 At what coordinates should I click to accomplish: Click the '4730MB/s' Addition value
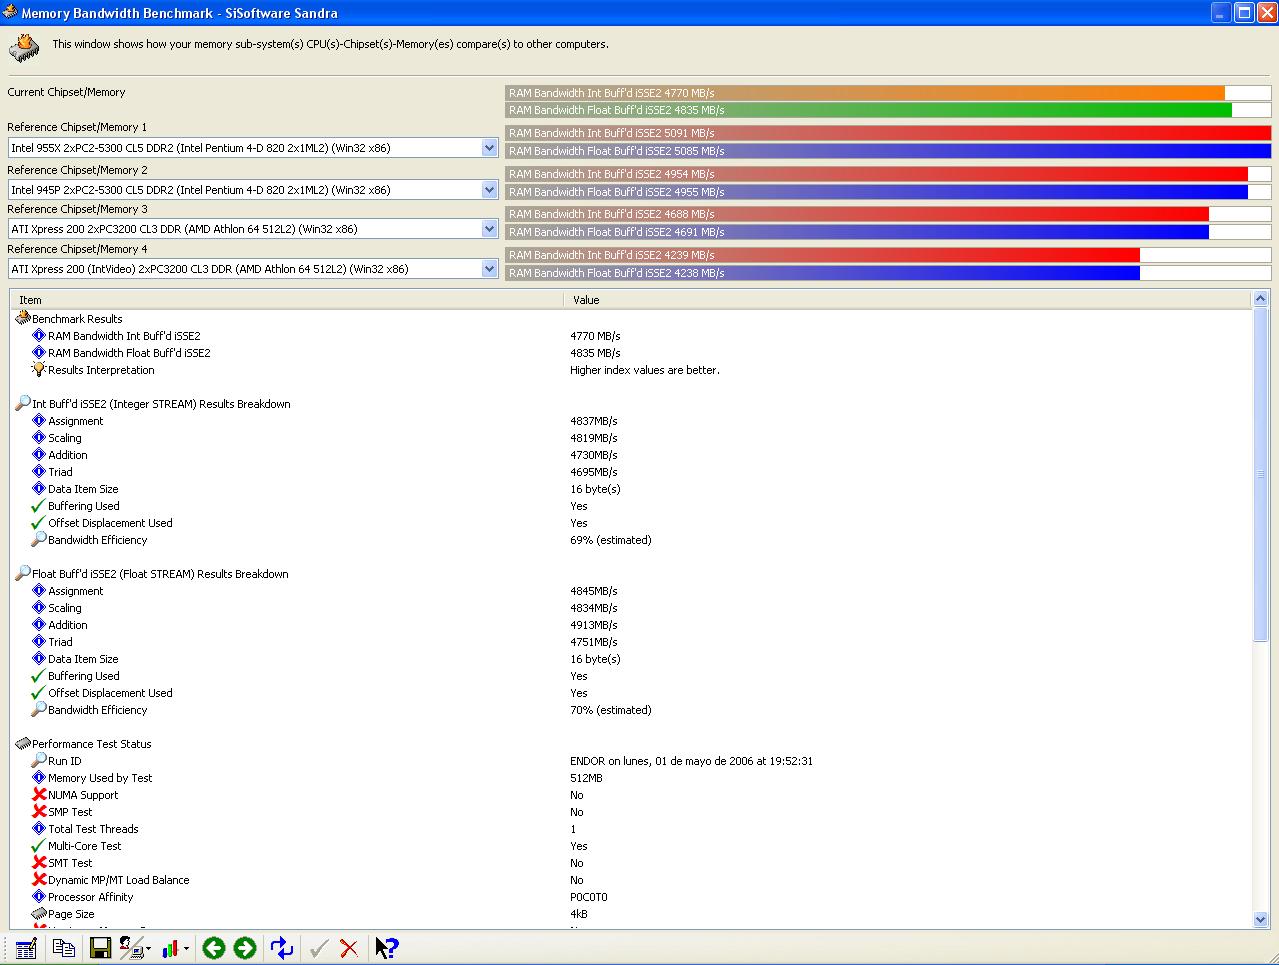[x=594, y=455]
